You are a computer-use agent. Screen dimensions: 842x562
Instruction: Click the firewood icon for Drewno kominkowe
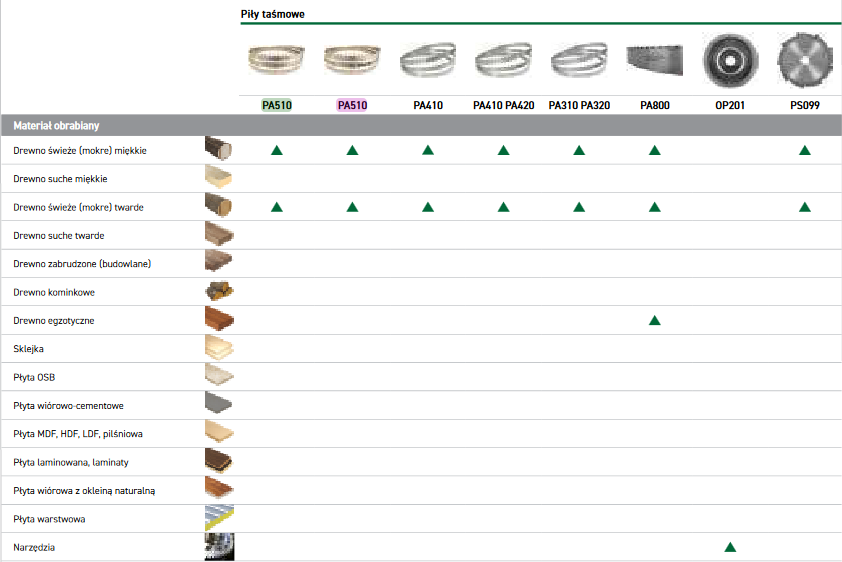click(x=219, y=292)
